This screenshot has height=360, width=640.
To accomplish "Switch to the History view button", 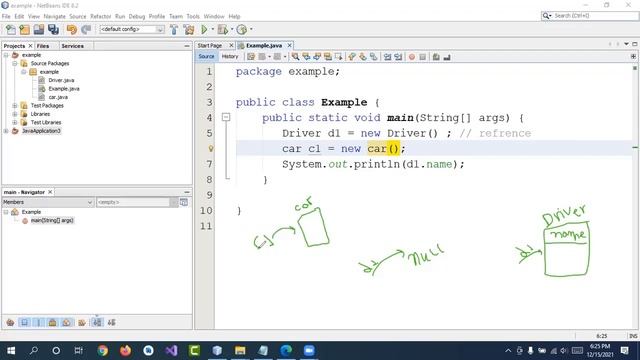I will 230,57.
